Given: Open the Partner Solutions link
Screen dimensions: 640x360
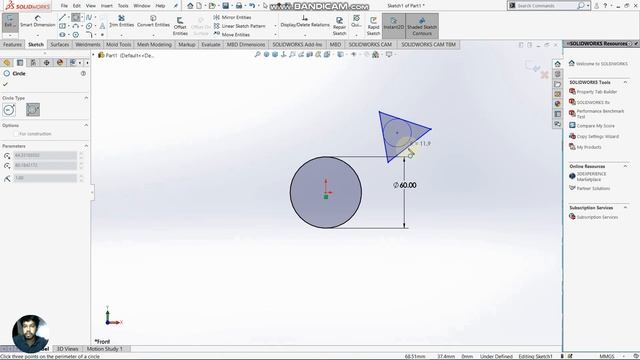Looking at the screenshot, I should (593, 189).
